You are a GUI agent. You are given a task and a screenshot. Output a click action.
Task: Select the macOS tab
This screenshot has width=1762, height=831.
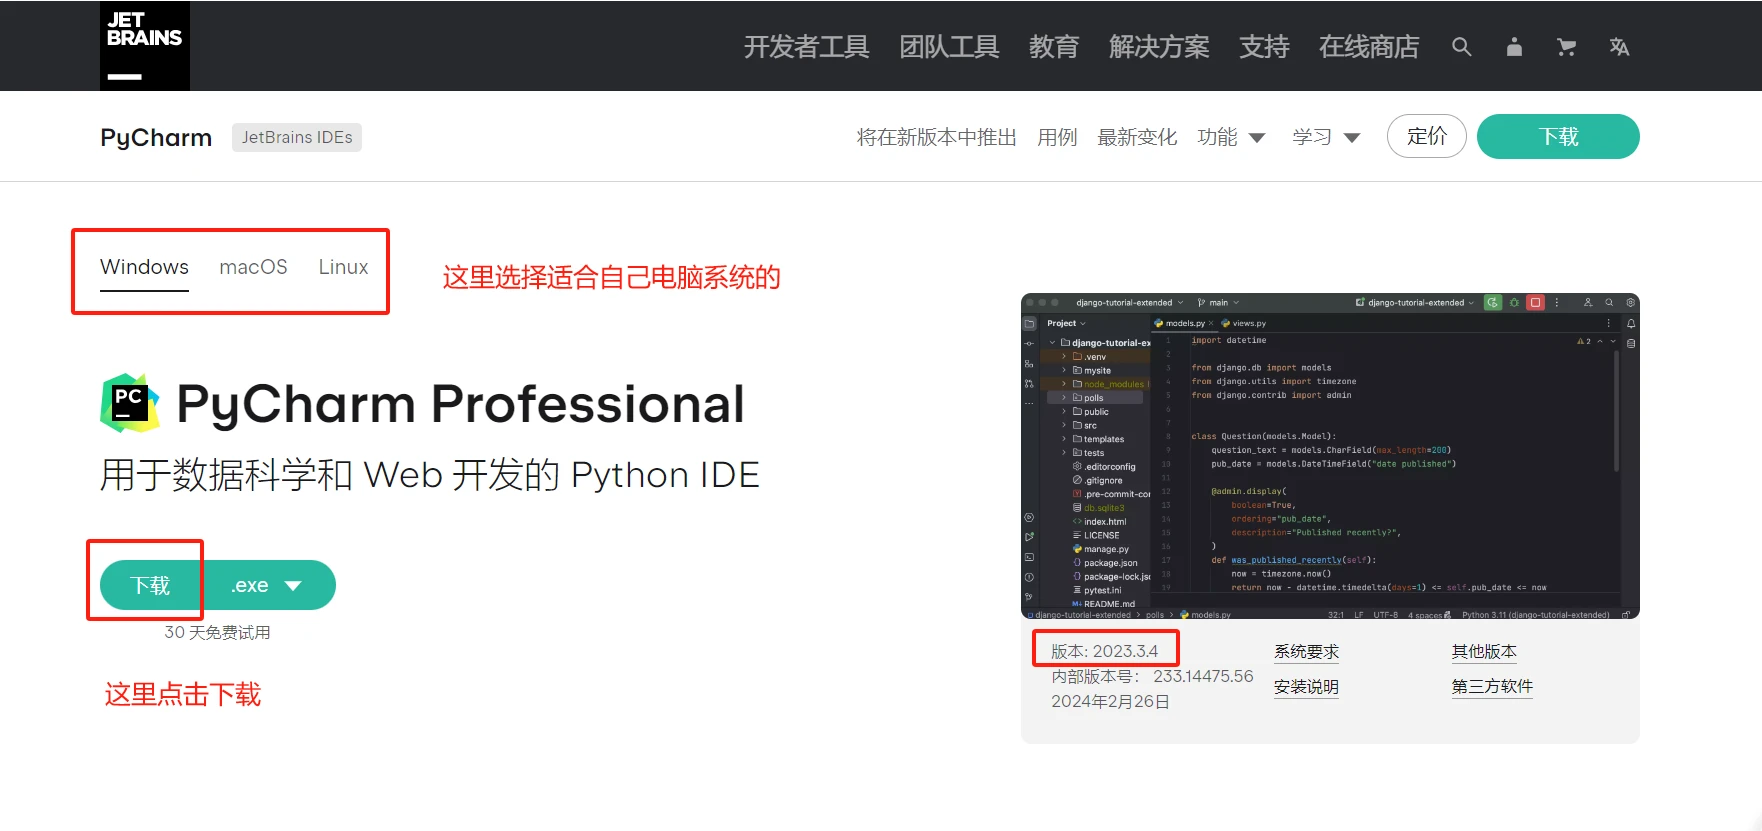click(253, 267)
